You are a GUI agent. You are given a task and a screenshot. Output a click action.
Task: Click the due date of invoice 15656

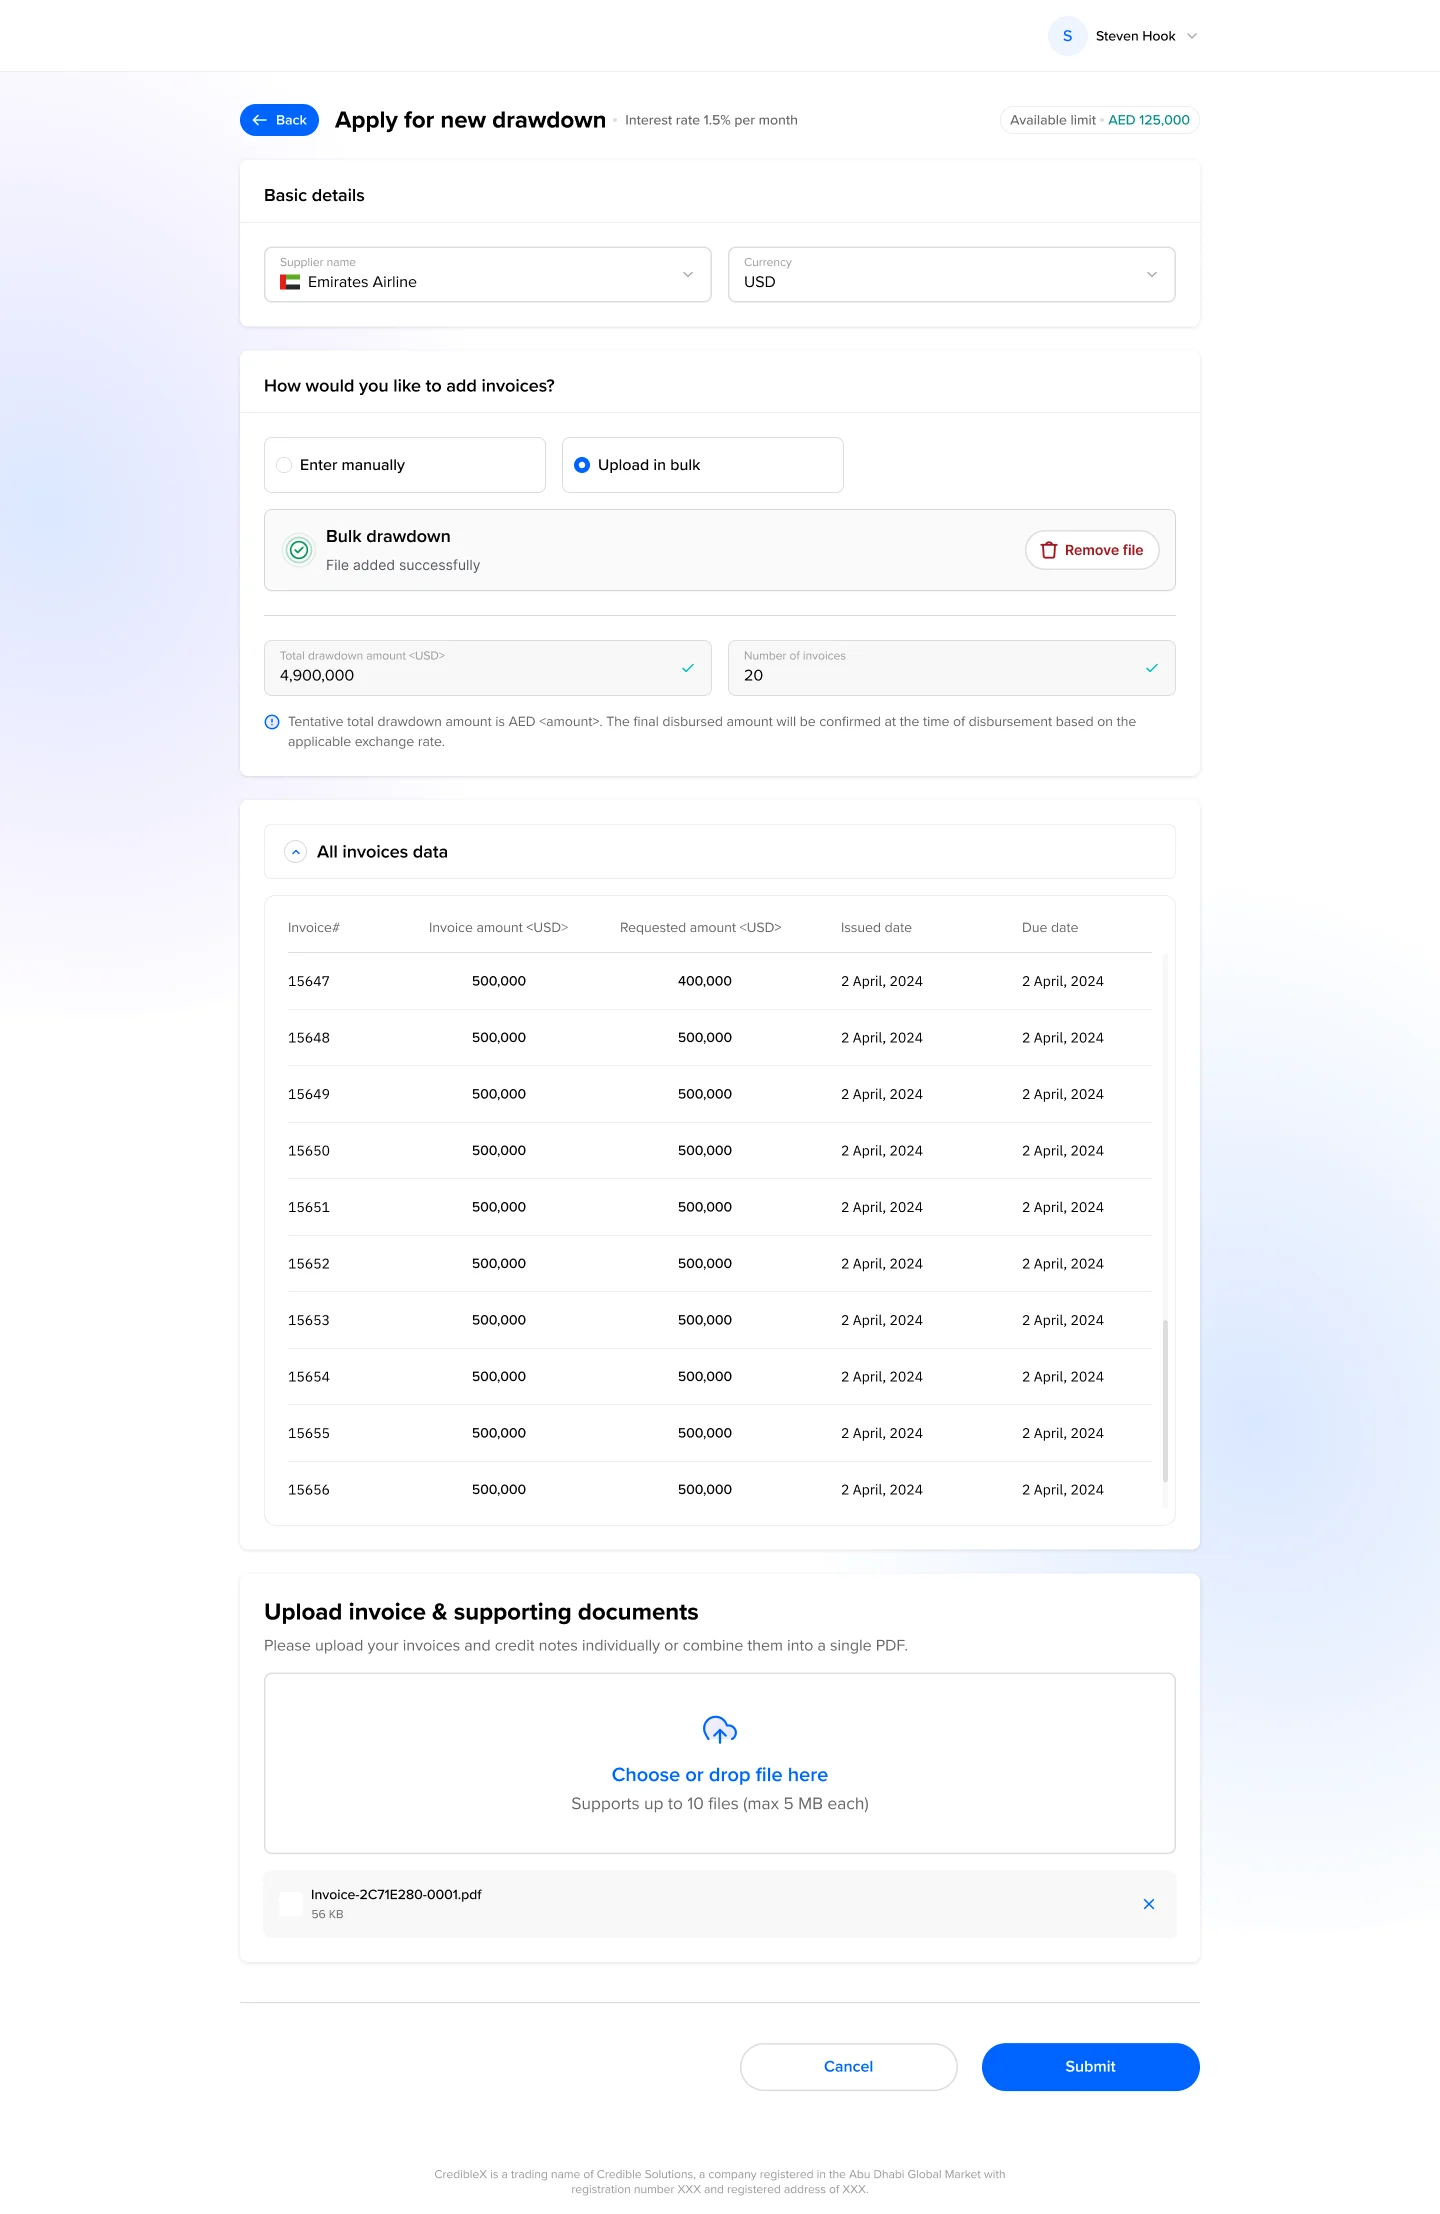click(1063, 1490)
